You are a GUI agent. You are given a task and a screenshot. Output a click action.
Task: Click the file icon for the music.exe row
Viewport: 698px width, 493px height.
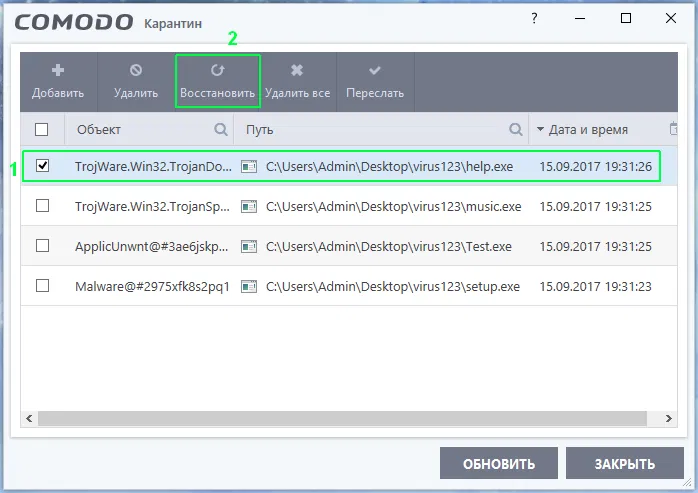(x=249, y=207)
